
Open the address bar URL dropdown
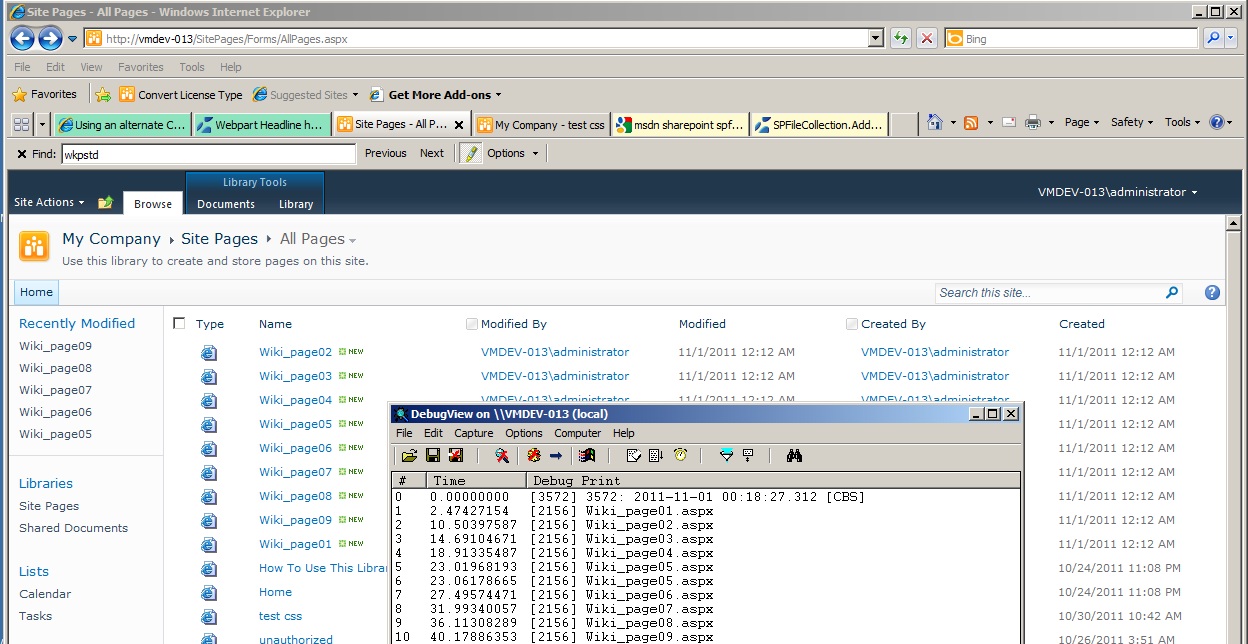tap(876, 39)
